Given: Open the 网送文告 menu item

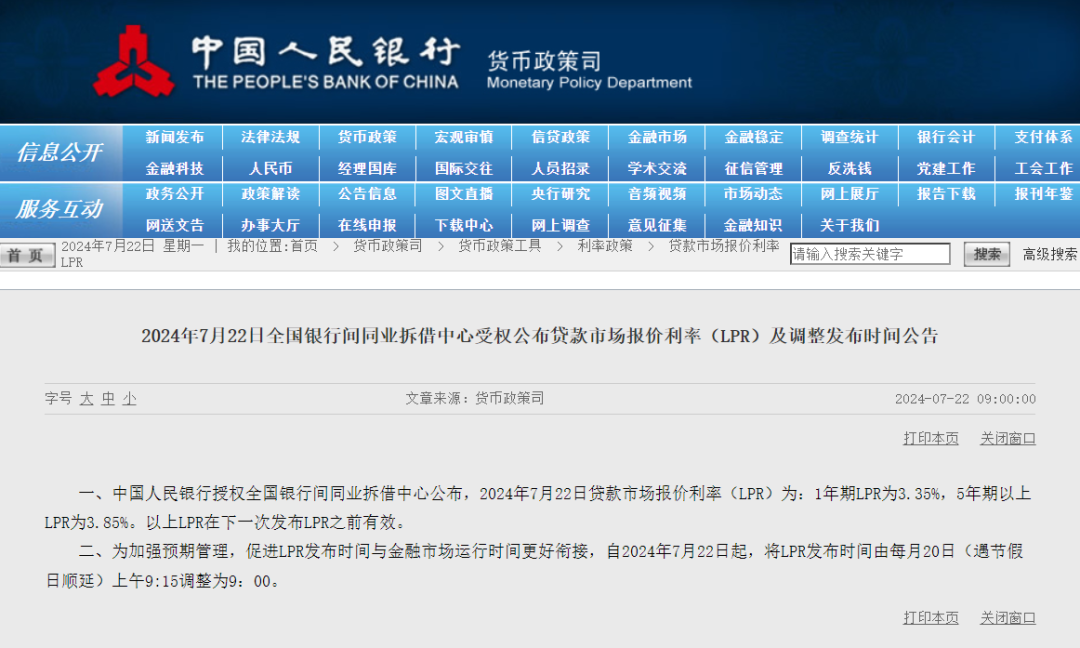Looking at the screenshot, I should pyautogui.click(x=174, y=225).
